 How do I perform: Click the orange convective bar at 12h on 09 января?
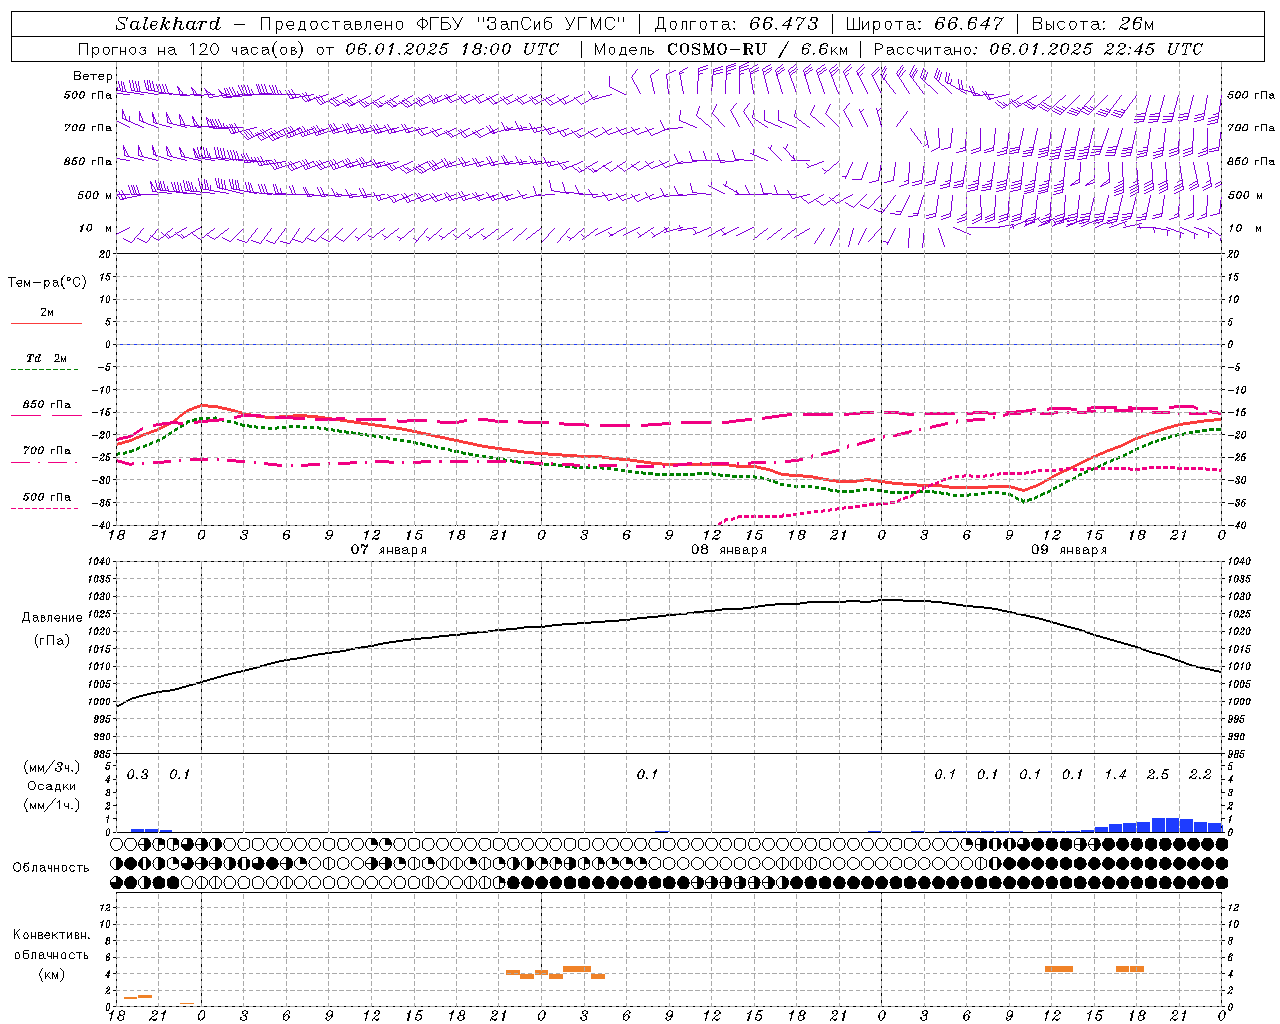pyautogui.click(x=1058, y=969)
